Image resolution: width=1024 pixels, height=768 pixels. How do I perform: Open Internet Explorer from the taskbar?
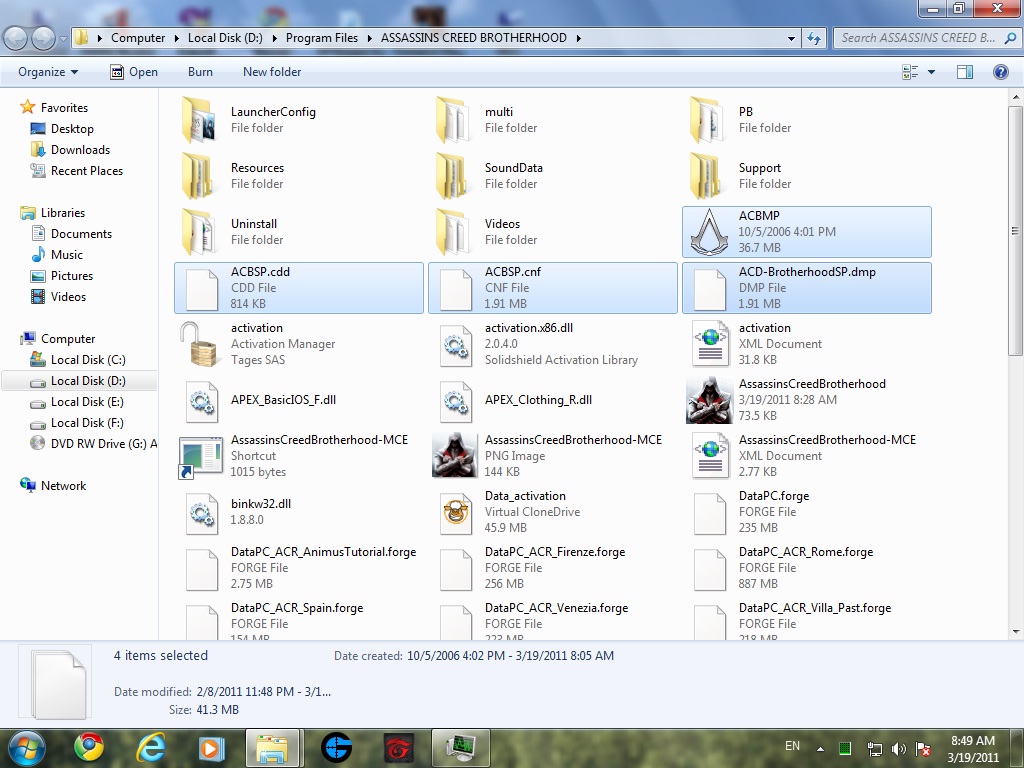(x=150, y=747)
